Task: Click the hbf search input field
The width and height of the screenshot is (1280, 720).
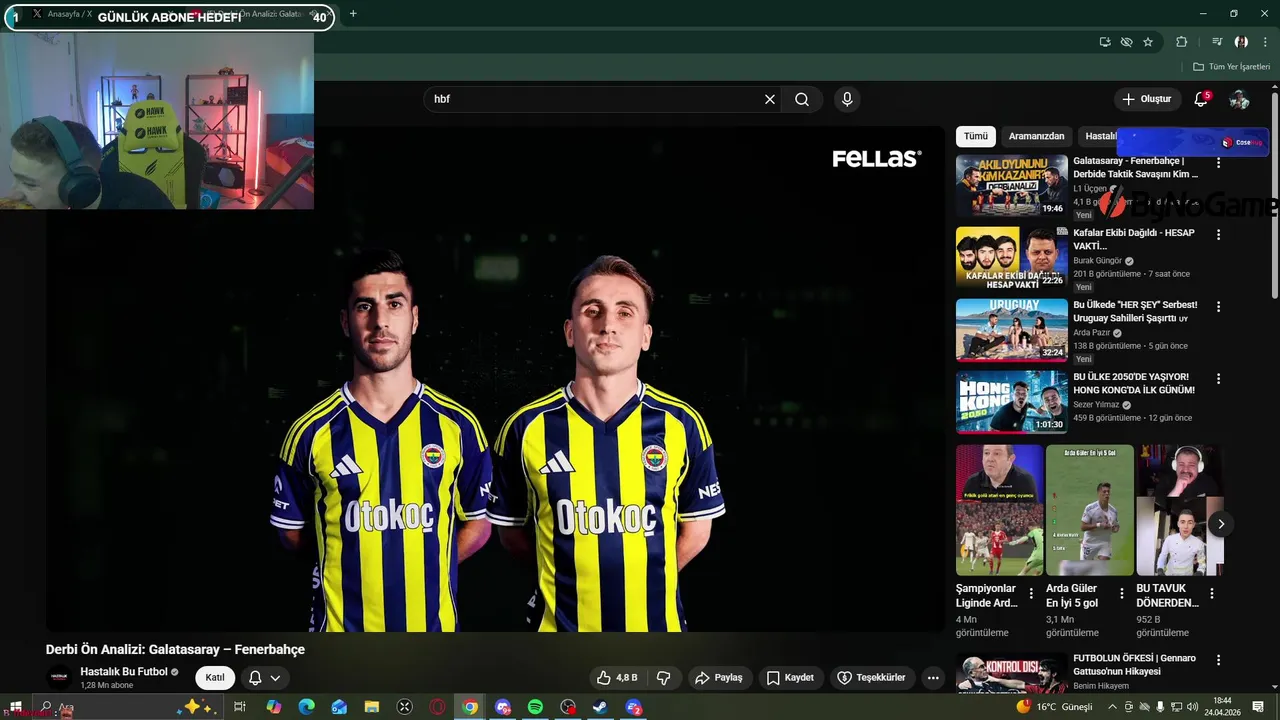Action: tap(590, 99)
